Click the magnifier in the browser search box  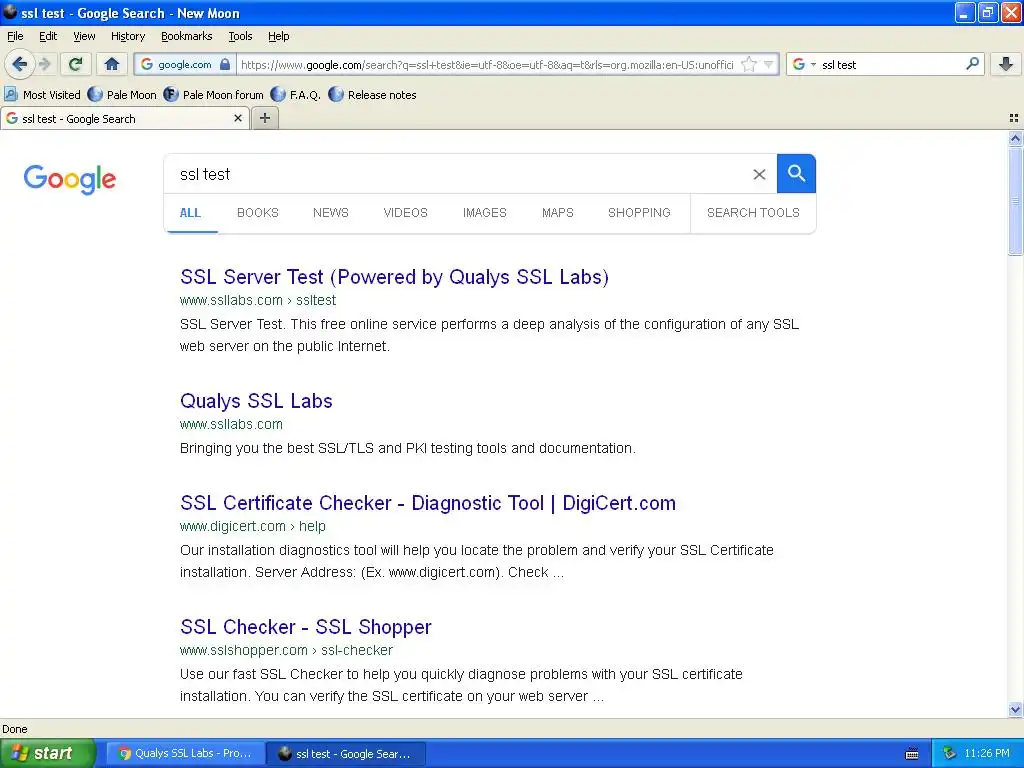coord(972,63)
